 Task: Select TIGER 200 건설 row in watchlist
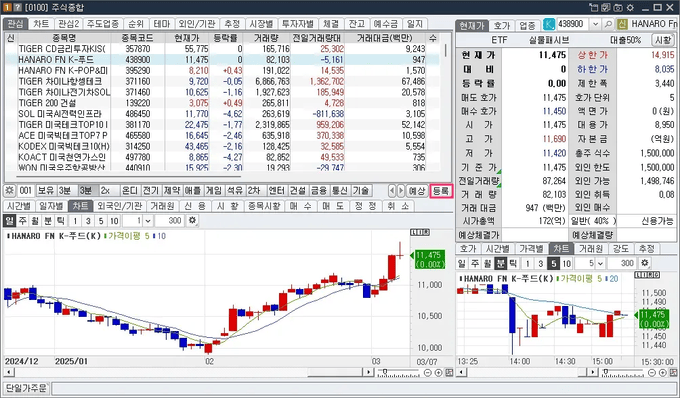coord(222,103)
